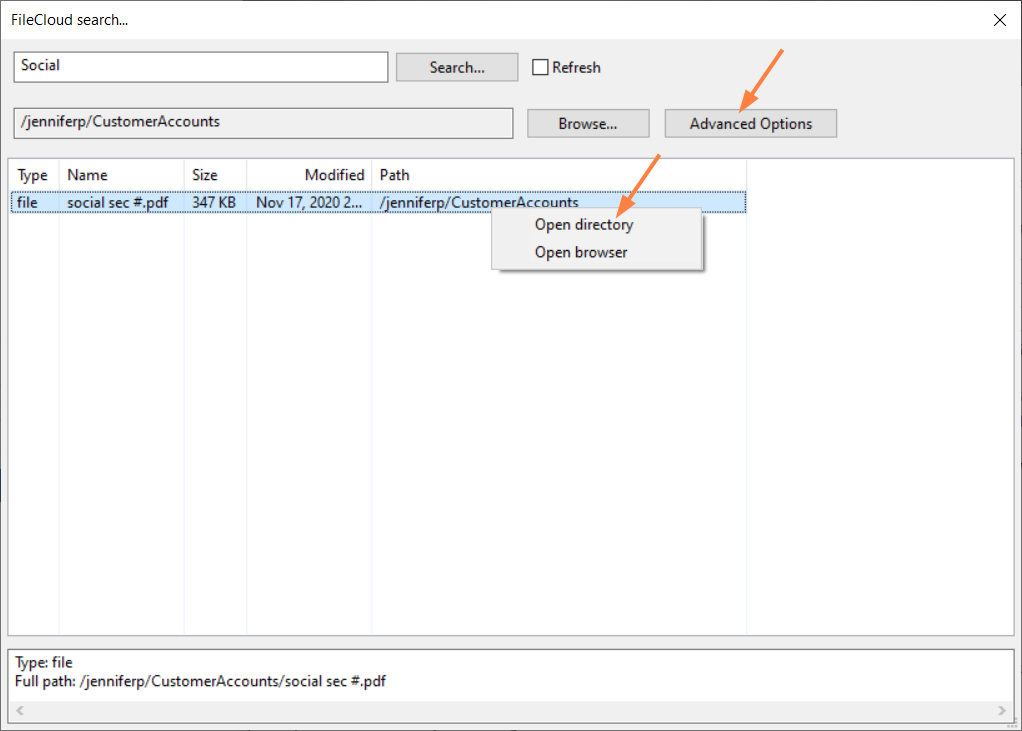
Task: Sort results by Path column header
Action: 558,175
